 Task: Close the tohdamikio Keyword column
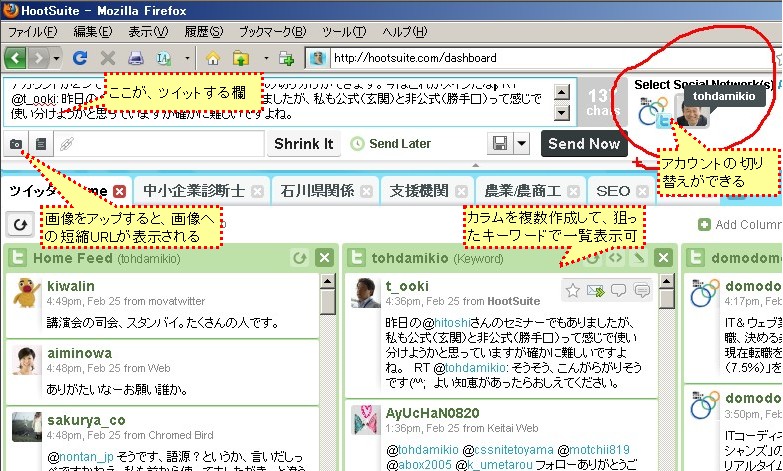pos(663,258)
